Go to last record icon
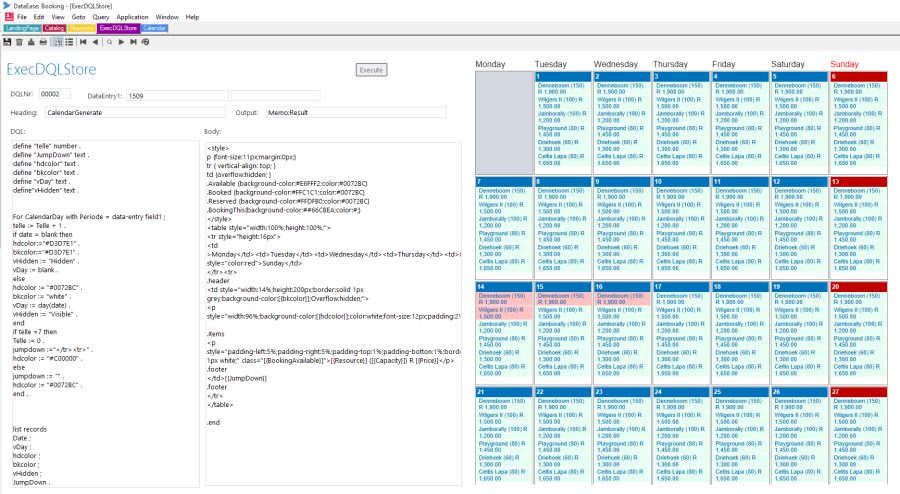Screen dimensions: 900x494 point(133,42)
